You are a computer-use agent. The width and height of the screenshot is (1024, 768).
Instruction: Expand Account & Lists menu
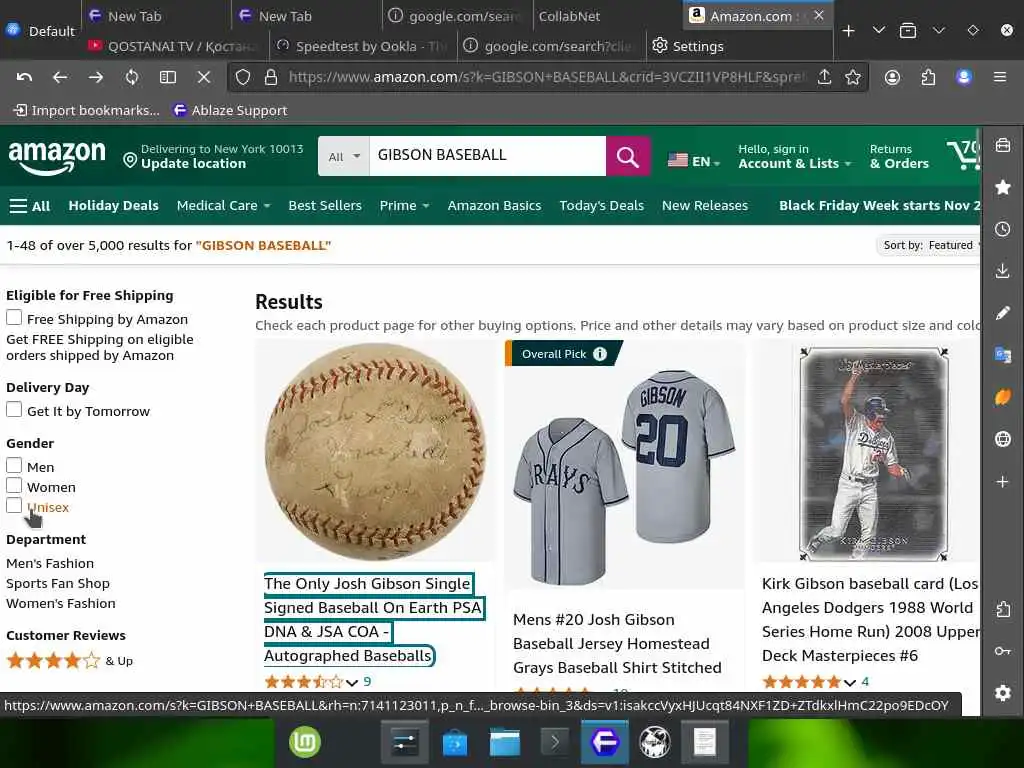[x=795, y=157]
